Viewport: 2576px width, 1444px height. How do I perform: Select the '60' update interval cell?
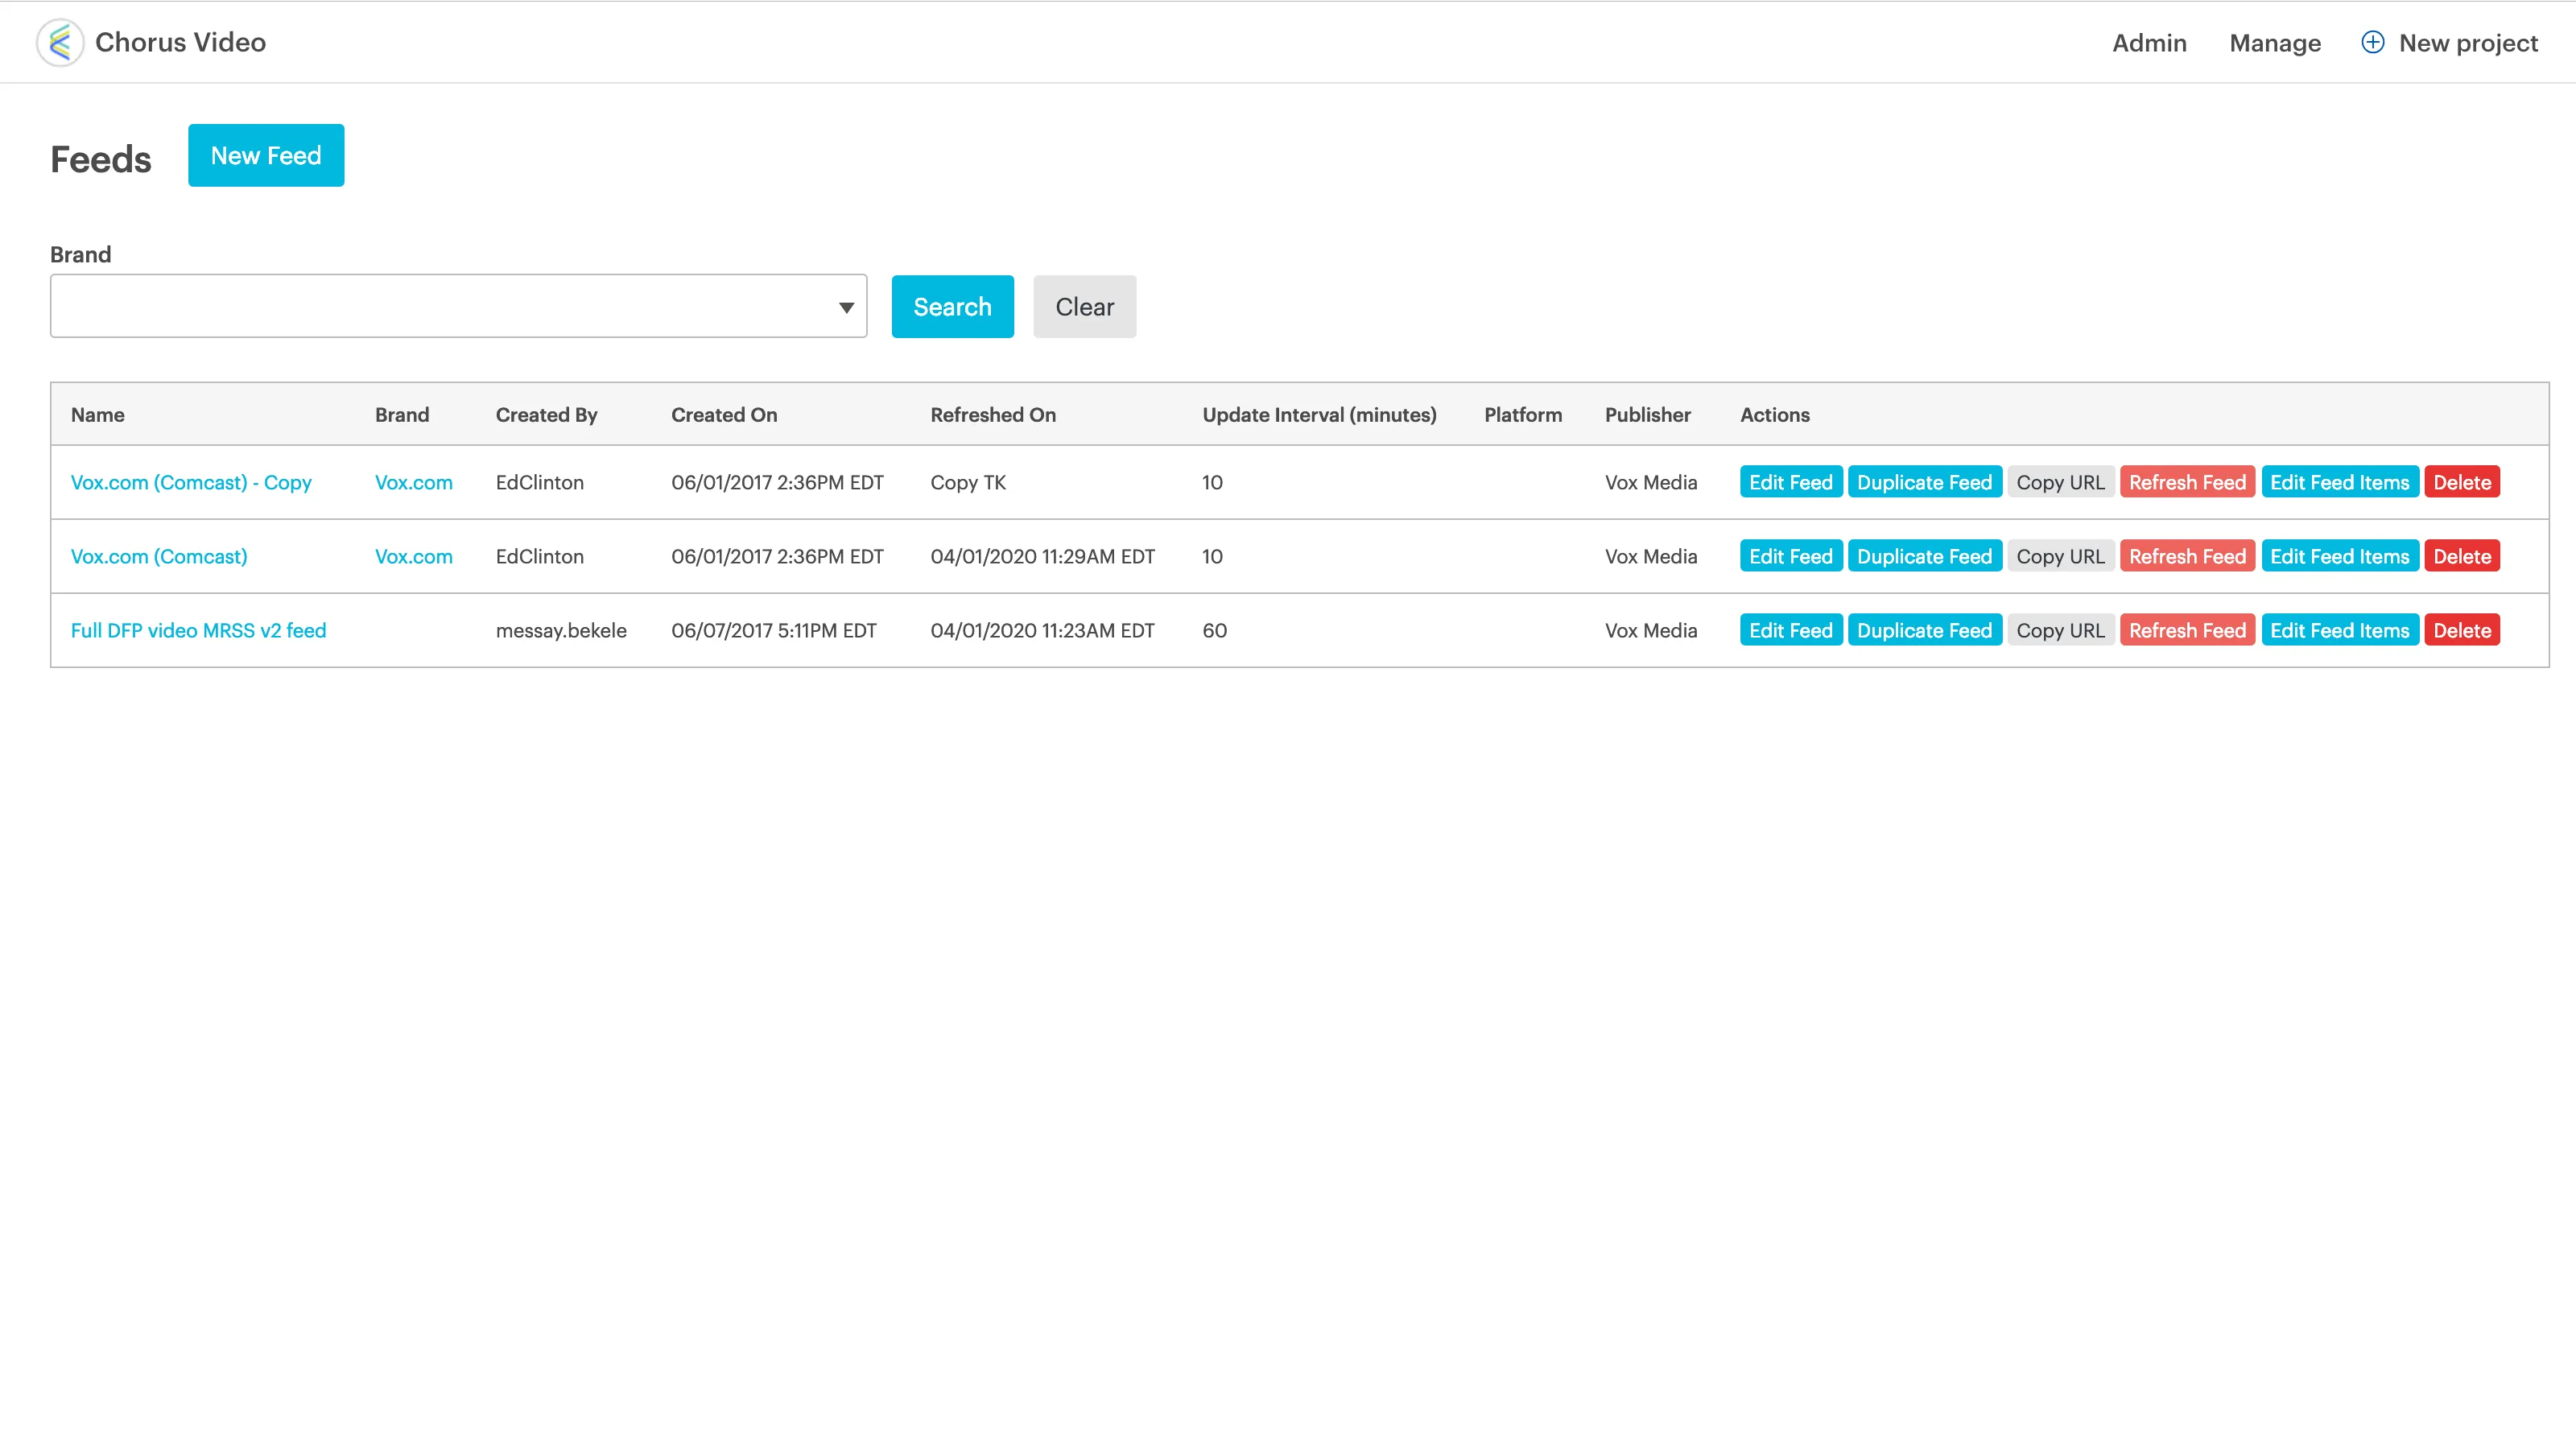tap(1214, 630)
